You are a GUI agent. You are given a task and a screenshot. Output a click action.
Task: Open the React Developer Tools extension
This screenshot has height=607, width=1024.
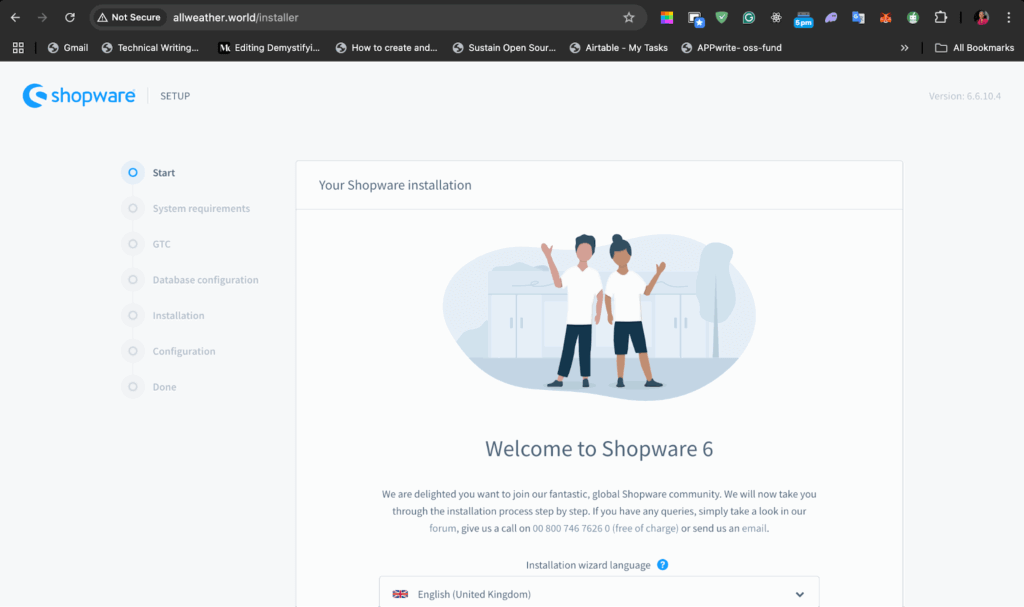click(x=776, y=18)
